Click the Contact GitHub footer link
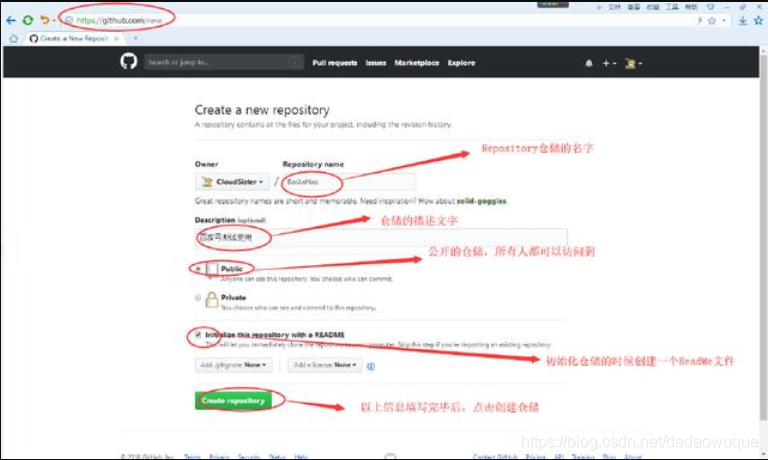This screenshot has width=768, height=460. pyautogui.click(x=495, y=457)
